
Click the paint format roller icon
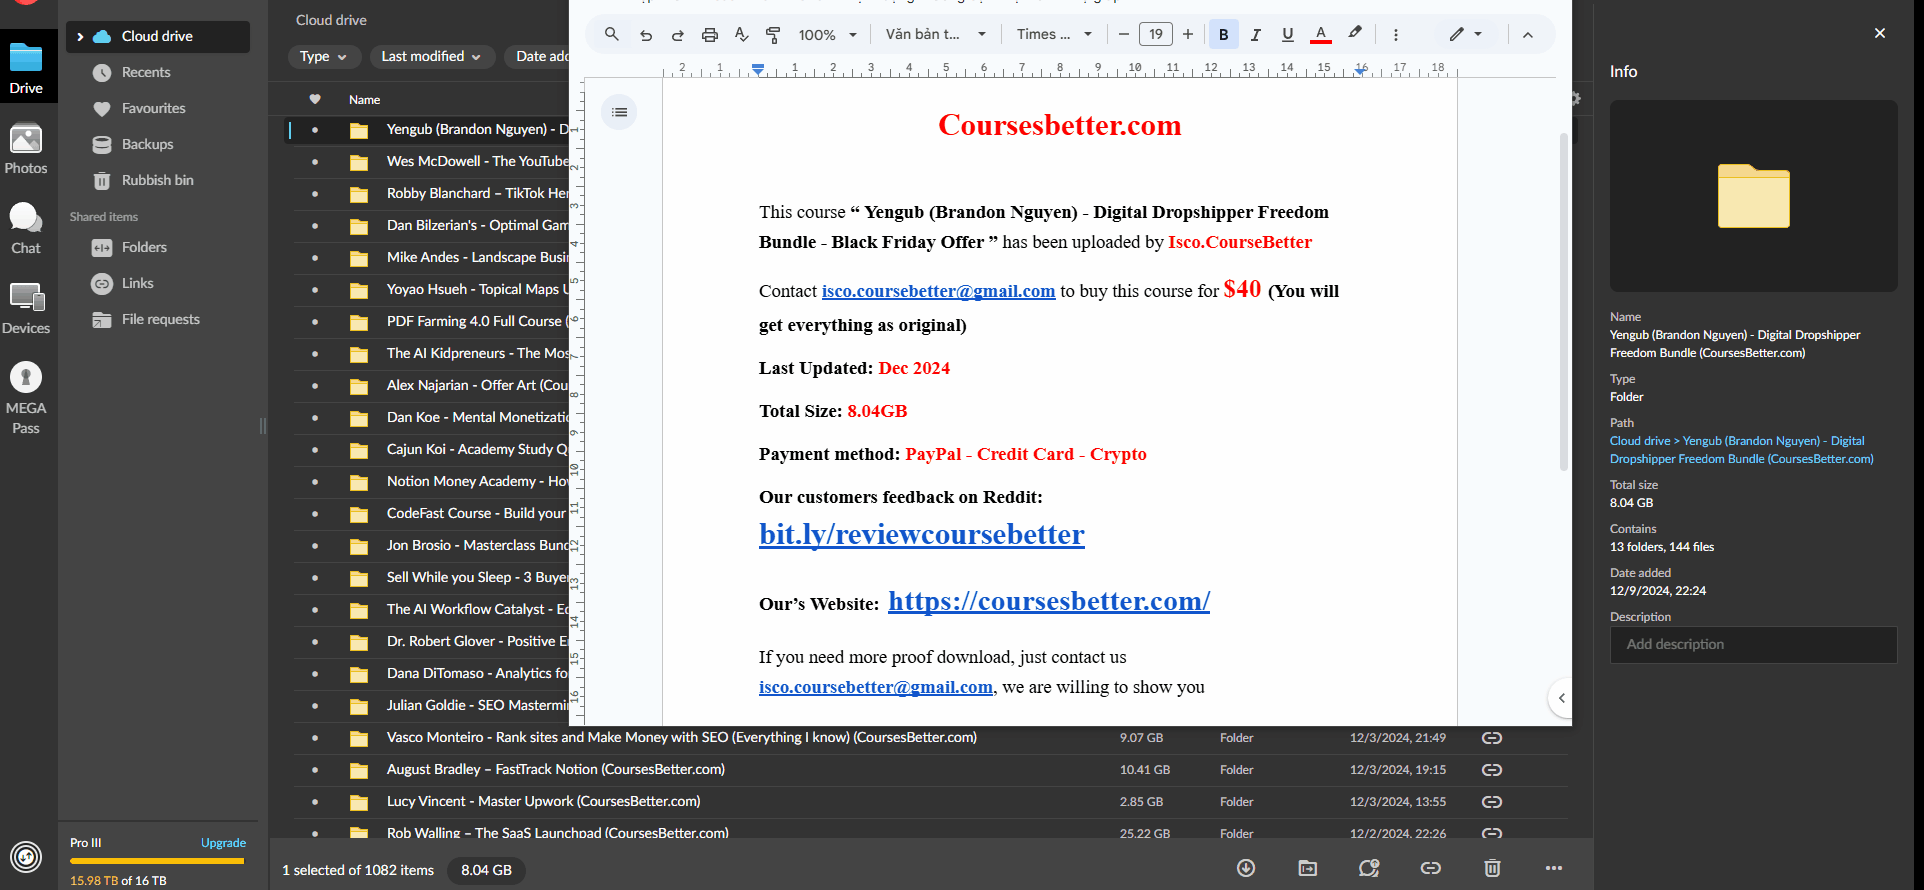(773, 35)
